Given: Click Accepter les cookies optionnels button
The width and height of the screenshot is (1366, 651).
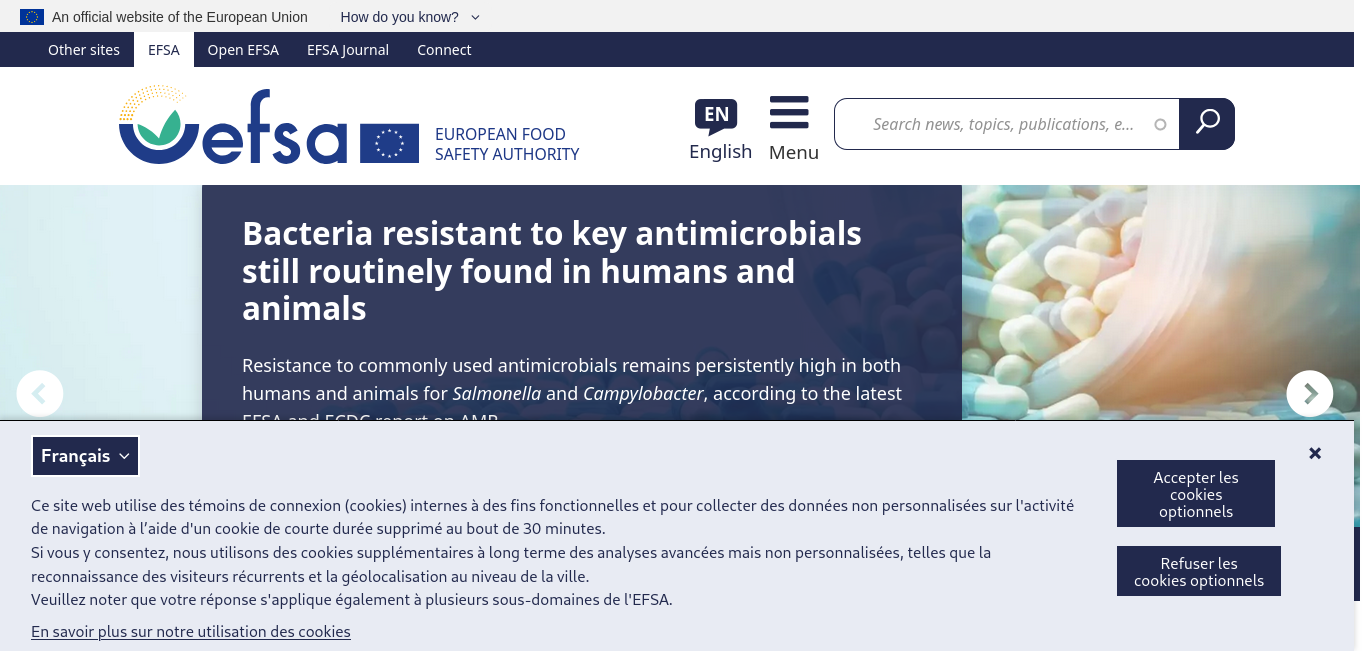Looking at the screenshot, I should click(x=1196, y=494).
